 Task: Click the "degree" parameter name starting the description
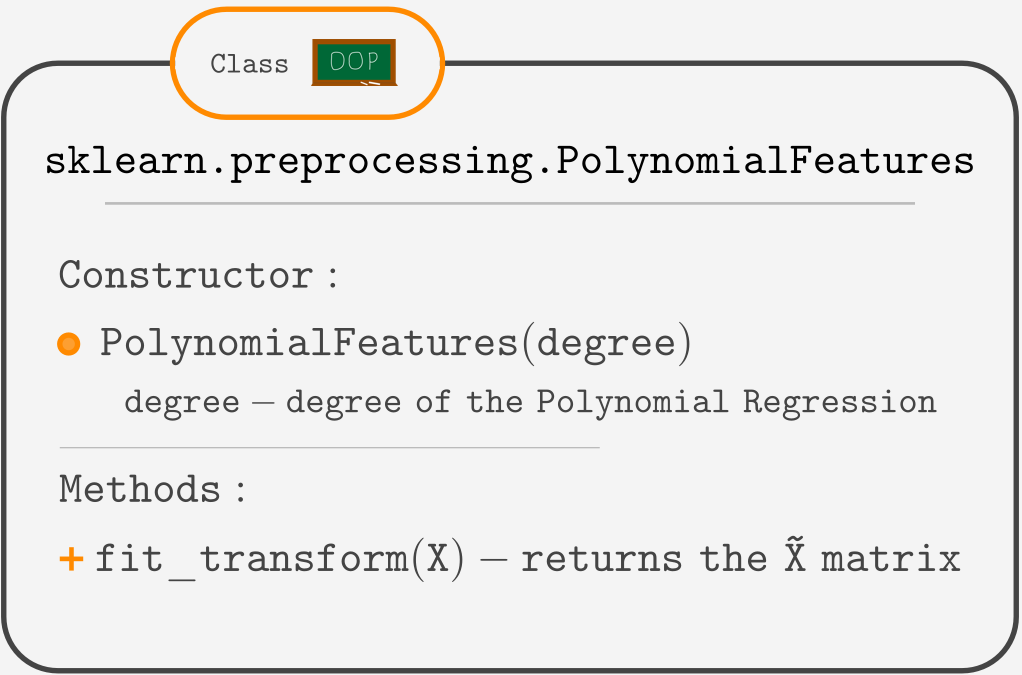coord(182,403)
